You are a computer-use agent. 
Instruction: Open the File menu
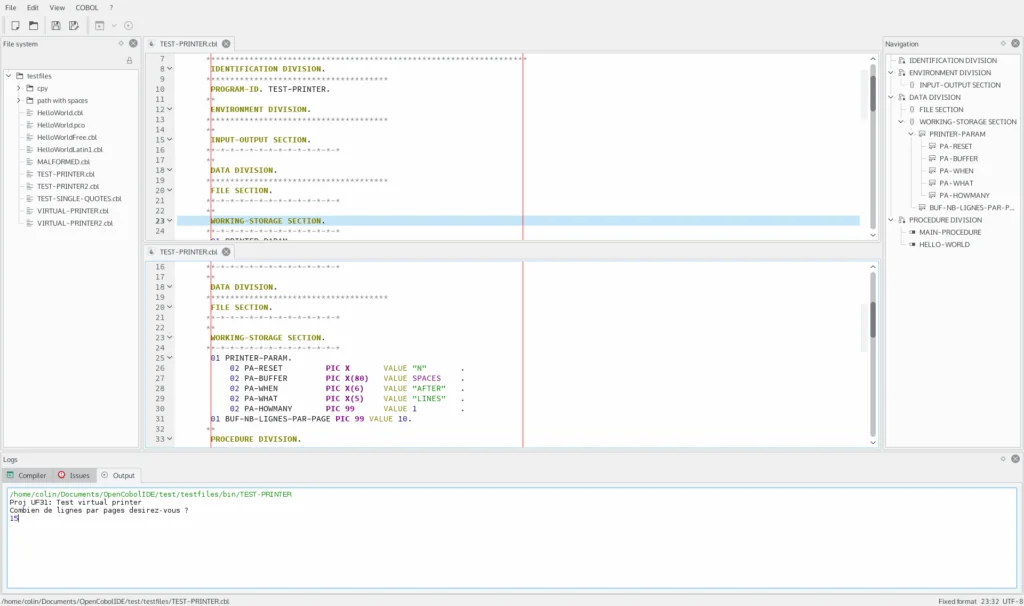point(10,8)
